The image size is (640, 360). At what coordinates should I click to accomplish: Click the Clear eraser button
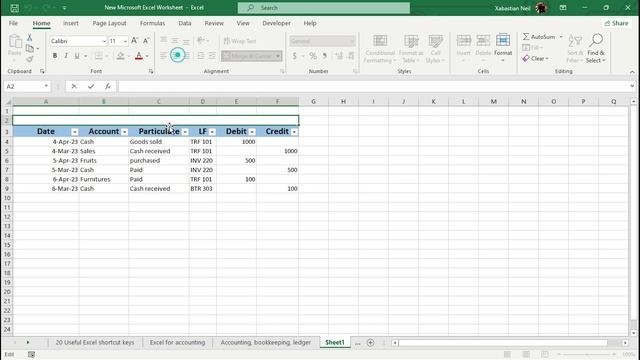535,59
